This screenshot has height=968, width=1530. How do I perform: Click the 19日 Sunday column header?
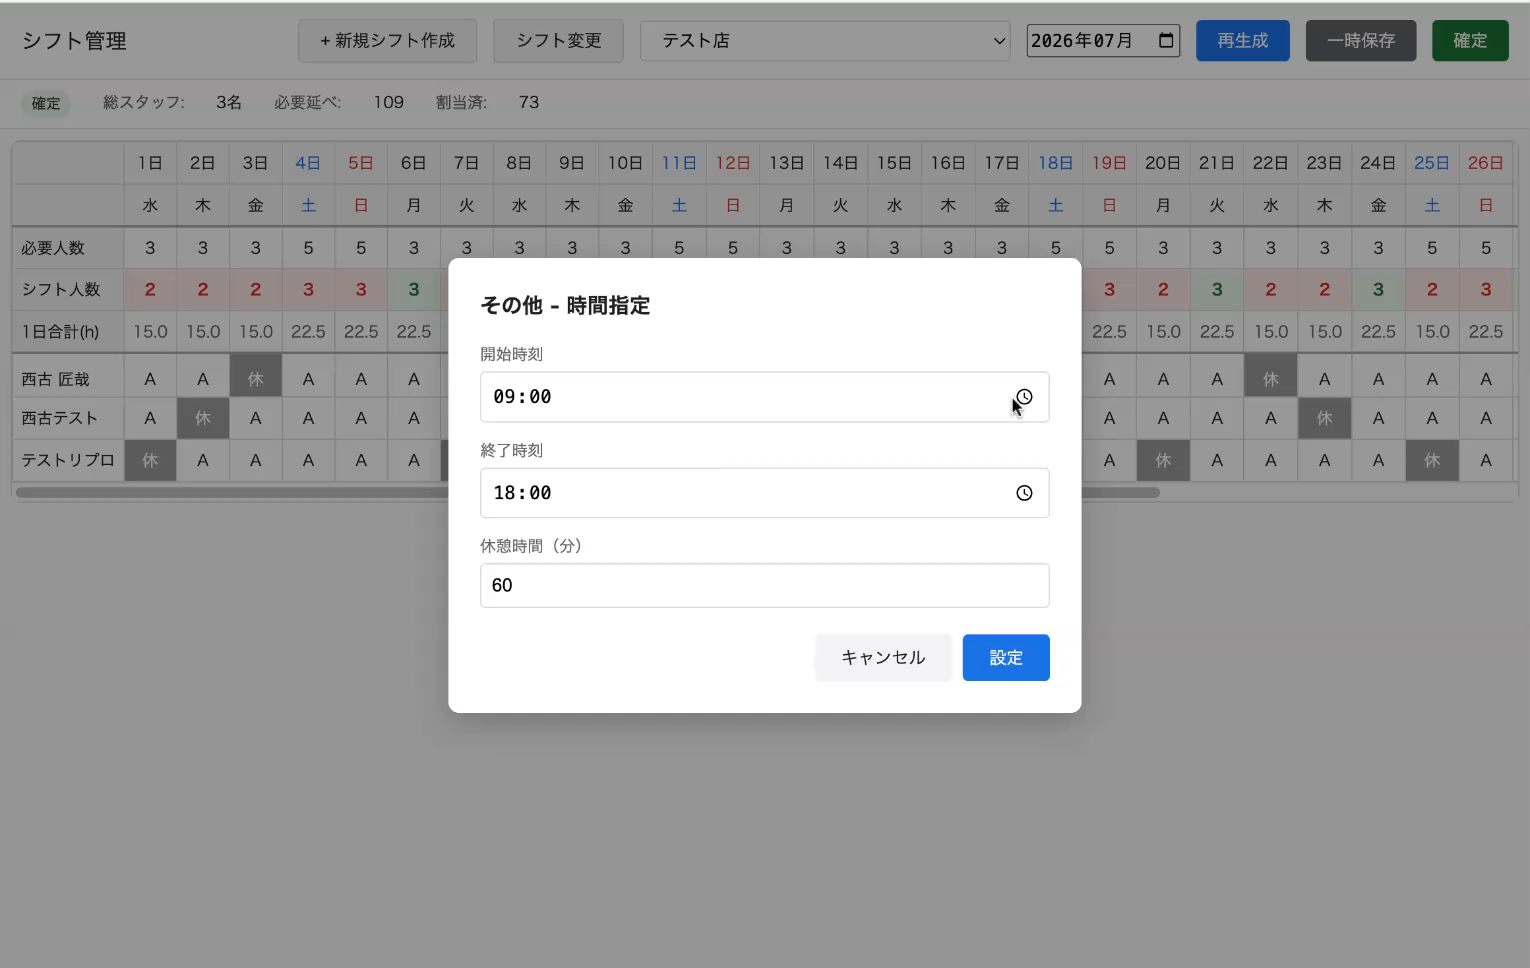click(x=1109, y=163)
